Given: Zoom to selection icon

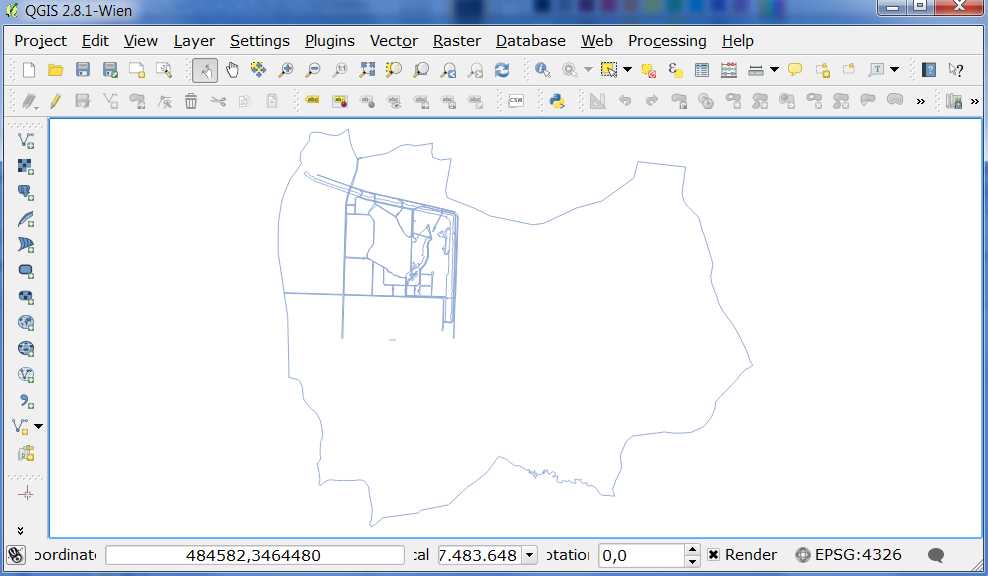Looking at the screenshot, I should point(394,70).
